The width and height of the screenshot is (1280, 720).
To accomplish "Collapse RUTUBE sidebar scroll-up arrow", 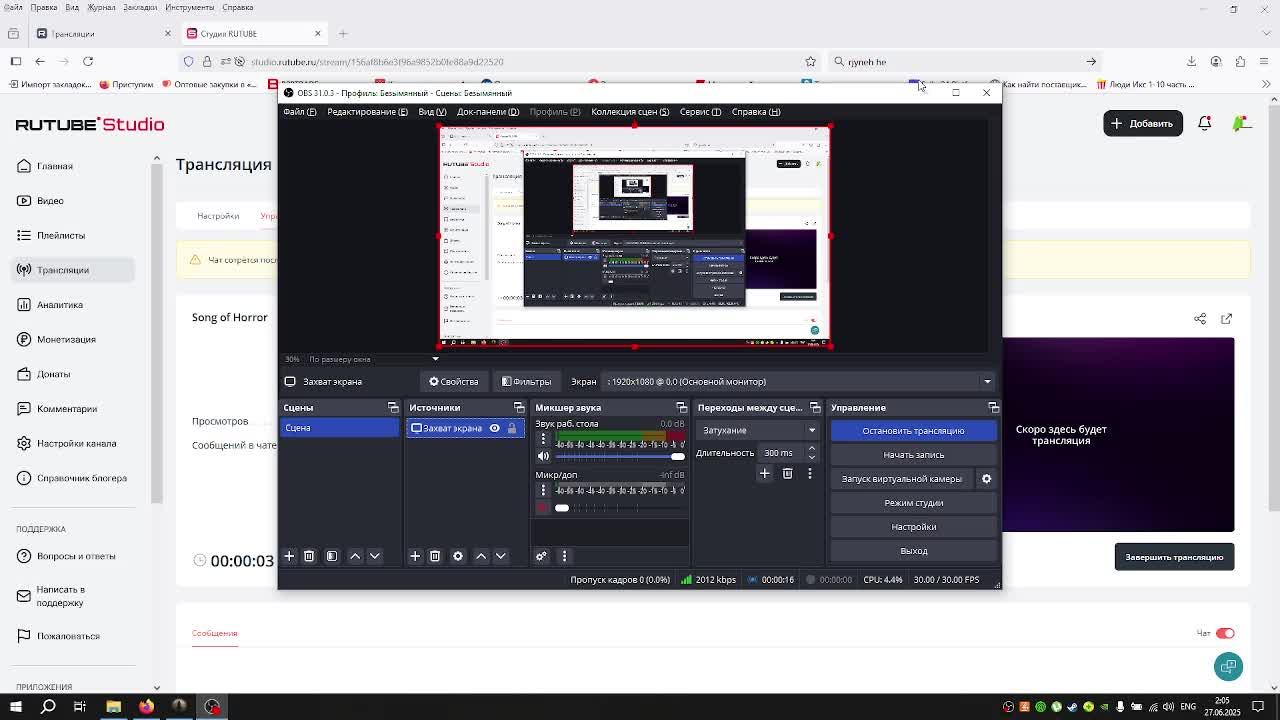I will click(156, 159).
